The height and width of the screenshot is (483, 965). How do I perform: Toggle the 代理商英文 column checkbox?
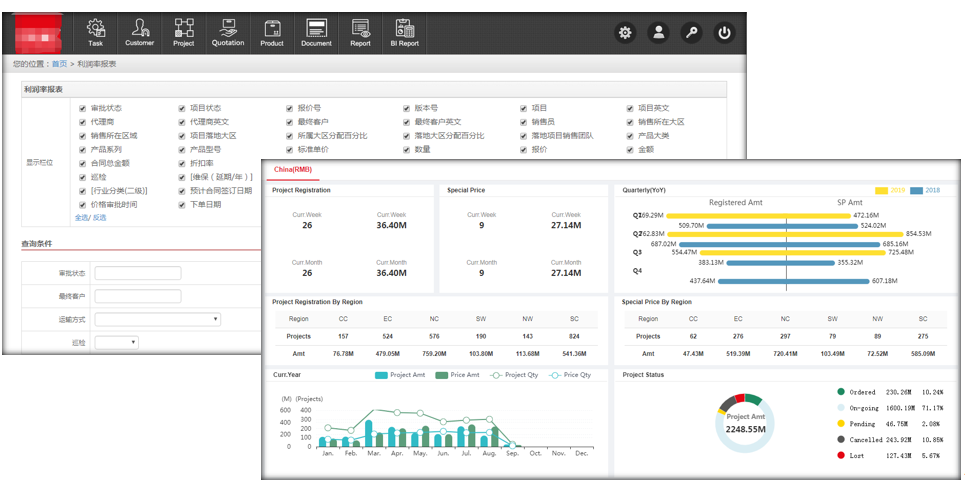182,122
